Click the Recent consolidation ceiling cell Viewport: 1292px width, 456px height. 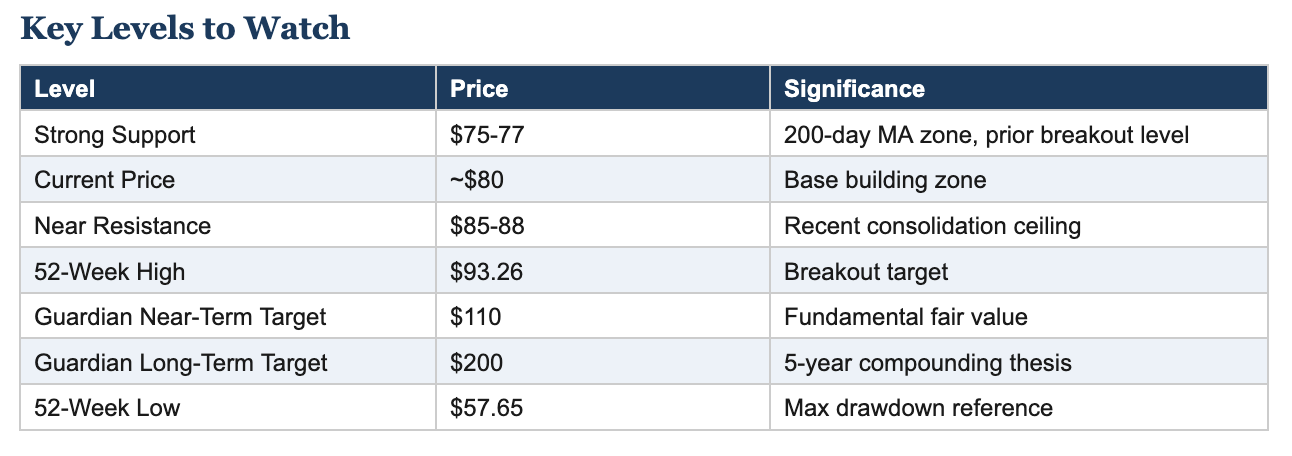(932, 226)
